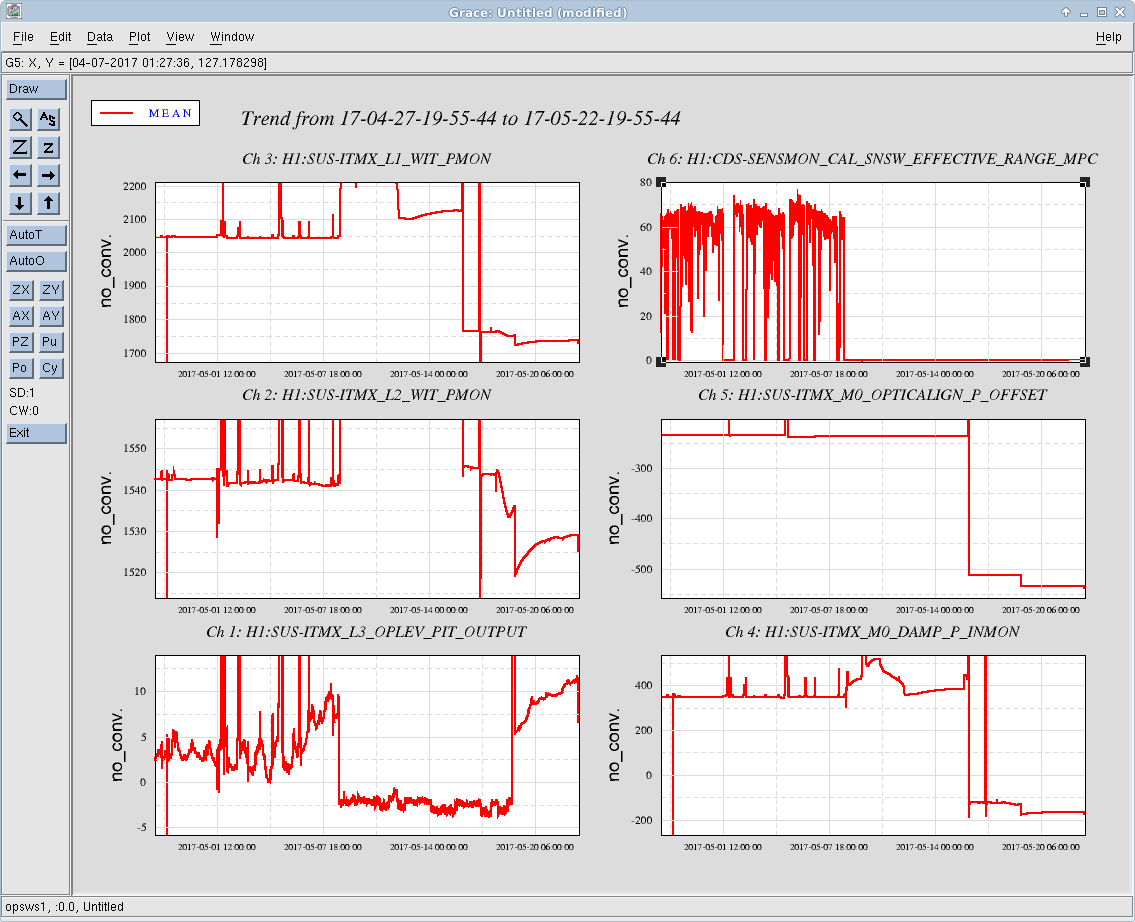Click the large Z zoom-in button
This screenshot has width=1135, height=922.
20,147
